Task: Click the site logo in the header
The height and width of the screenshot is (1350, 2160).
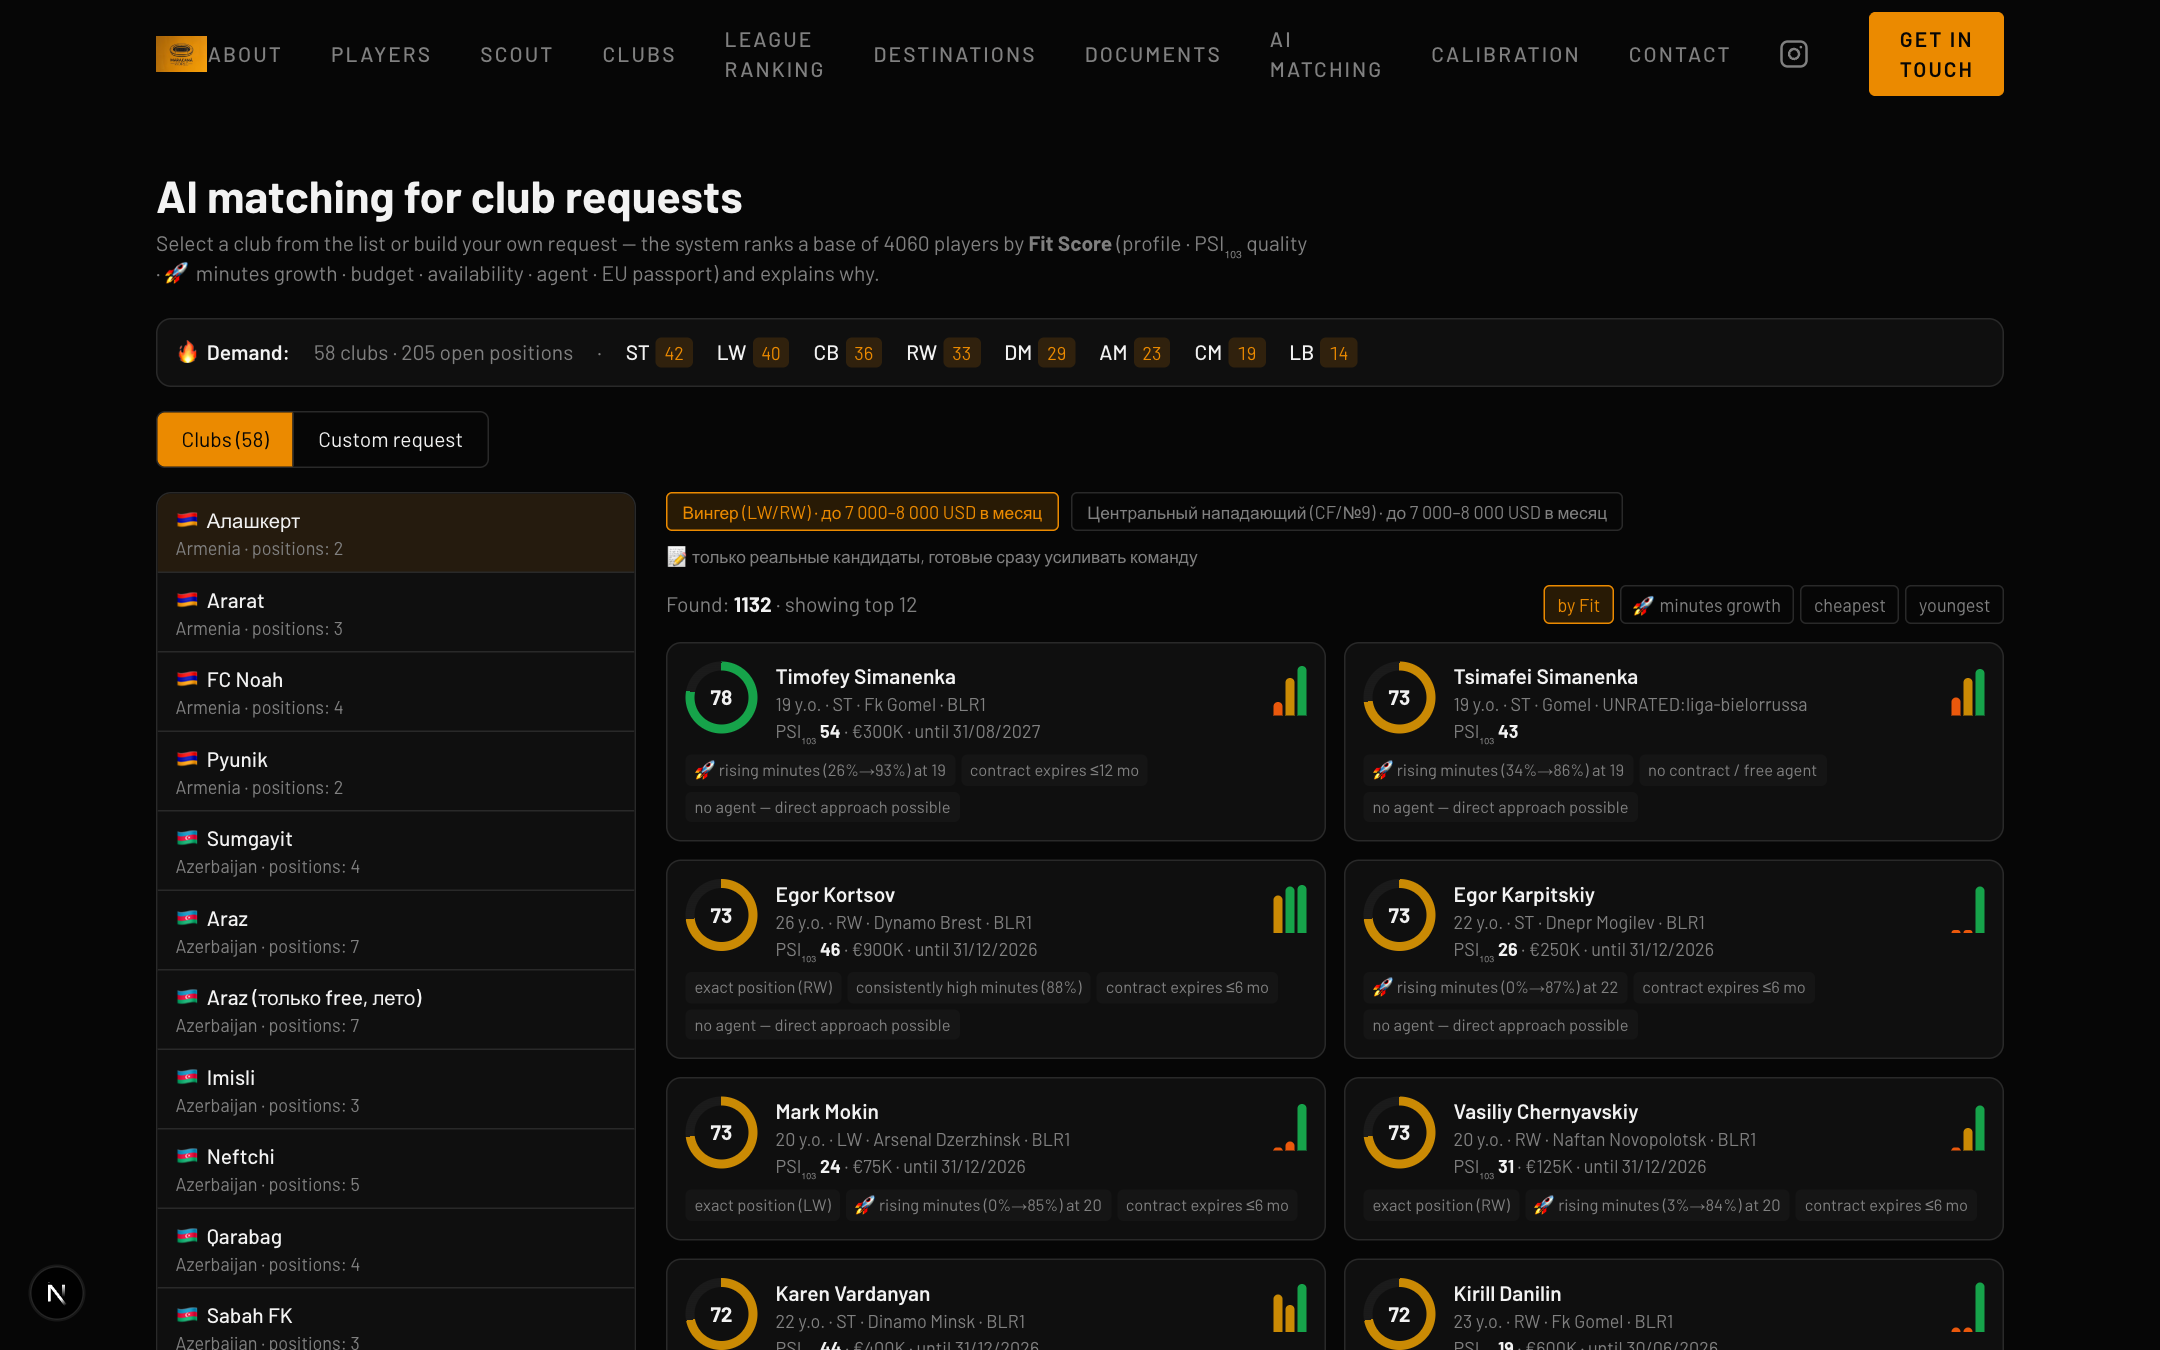Action: [181, 54]
